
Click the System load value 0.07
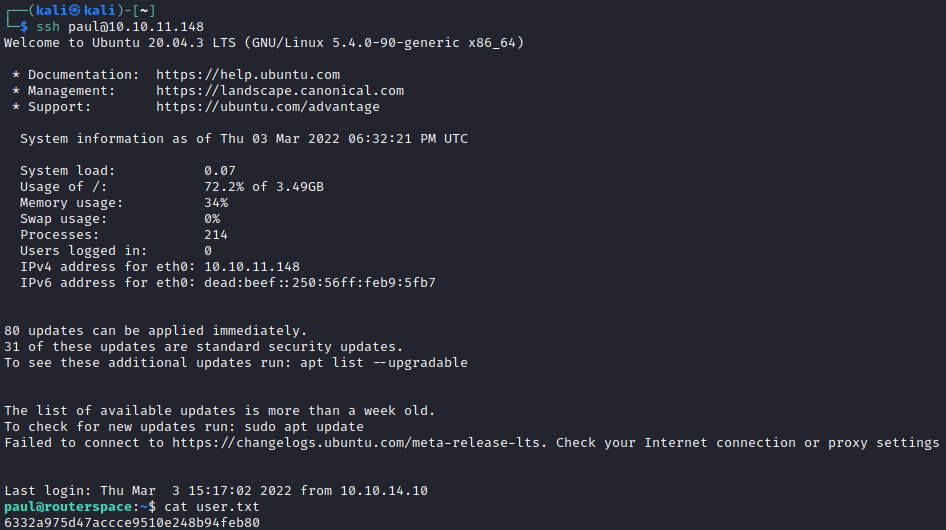(x=220, y=171)
